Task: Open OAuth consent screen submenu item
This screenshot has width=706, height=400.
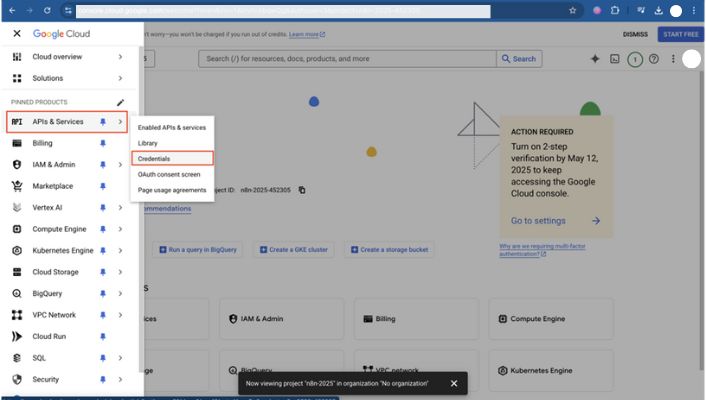Action: click(x=172, y=174)
